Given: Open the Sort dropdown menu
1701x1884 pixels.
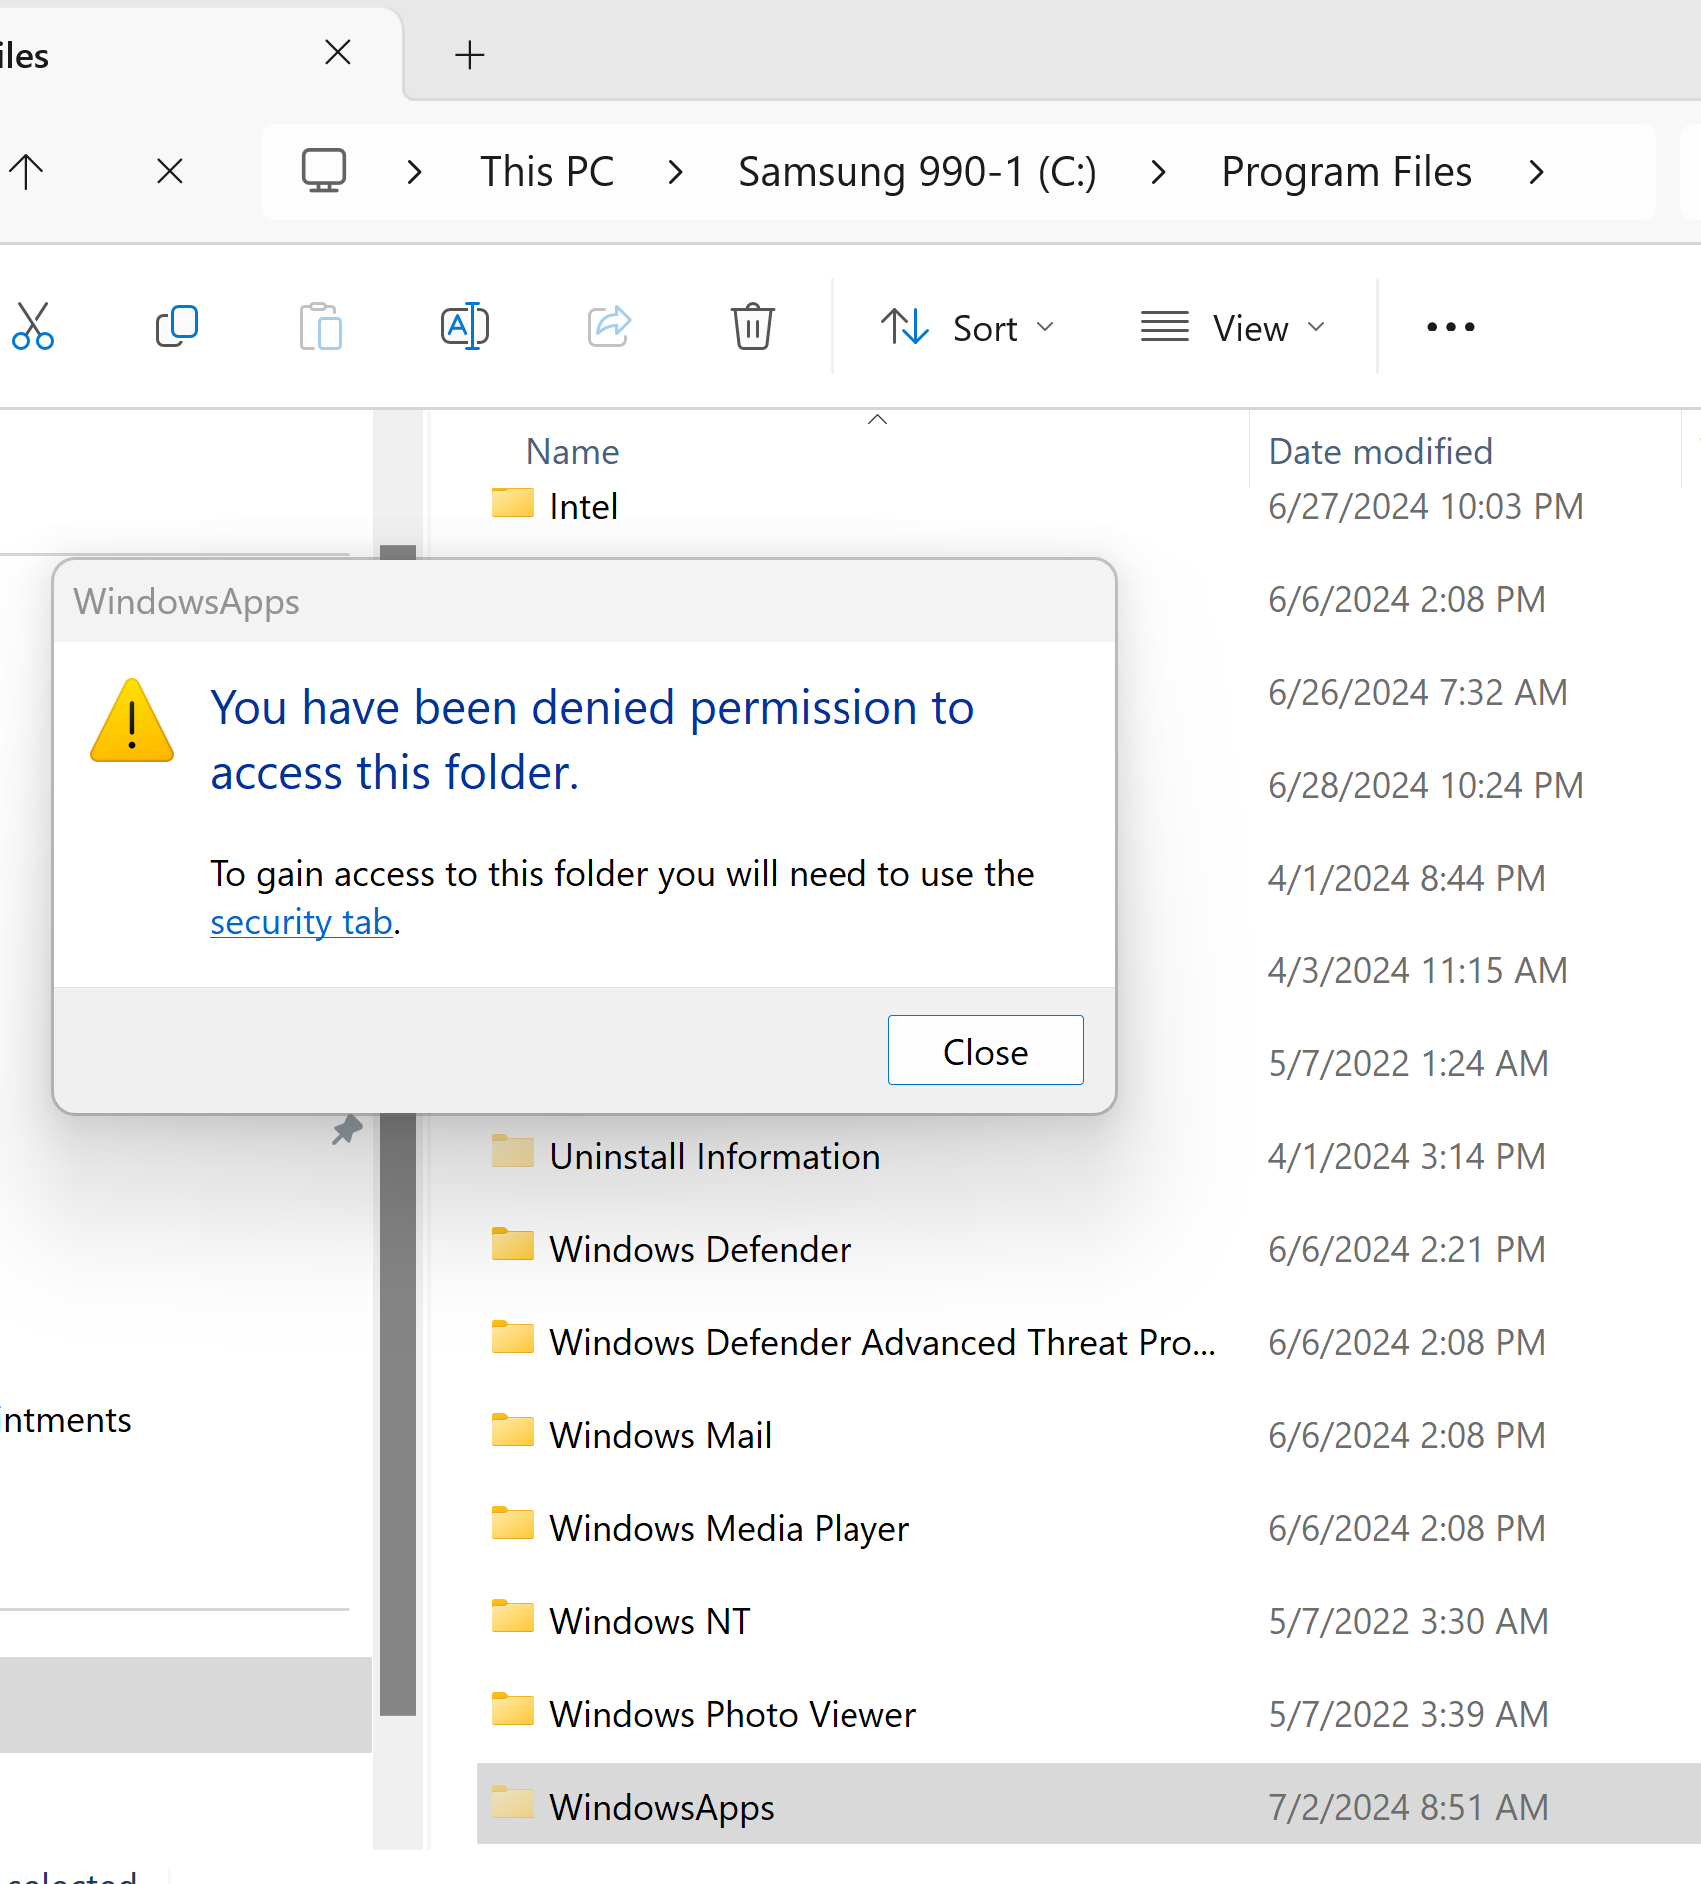Looking at the screenshot, I should (967, 327).
